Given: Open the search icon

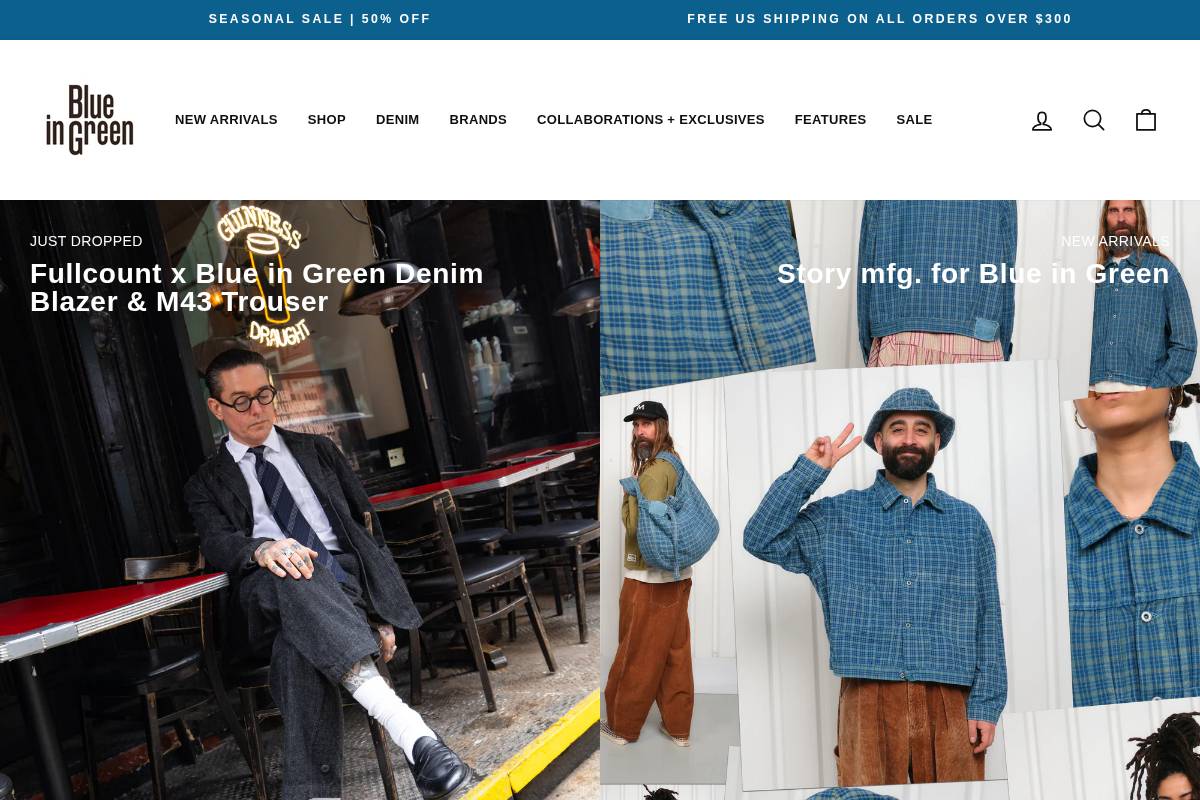Looking at the screenshot, I should coord(1094,120).
